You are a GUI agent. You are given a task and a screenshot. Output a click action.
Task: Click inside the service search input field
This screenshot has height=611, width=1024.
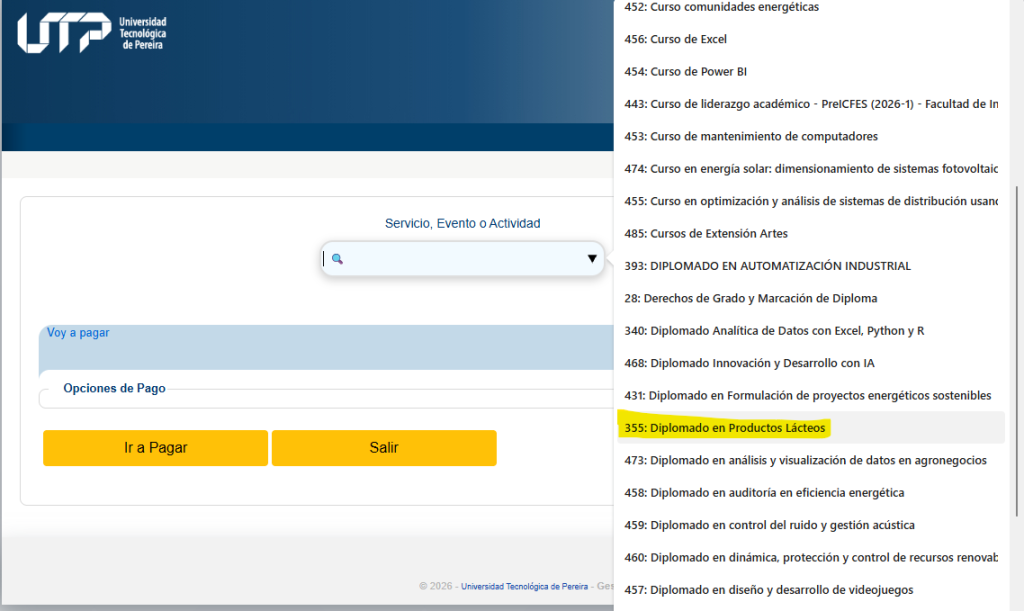point(460,259)
